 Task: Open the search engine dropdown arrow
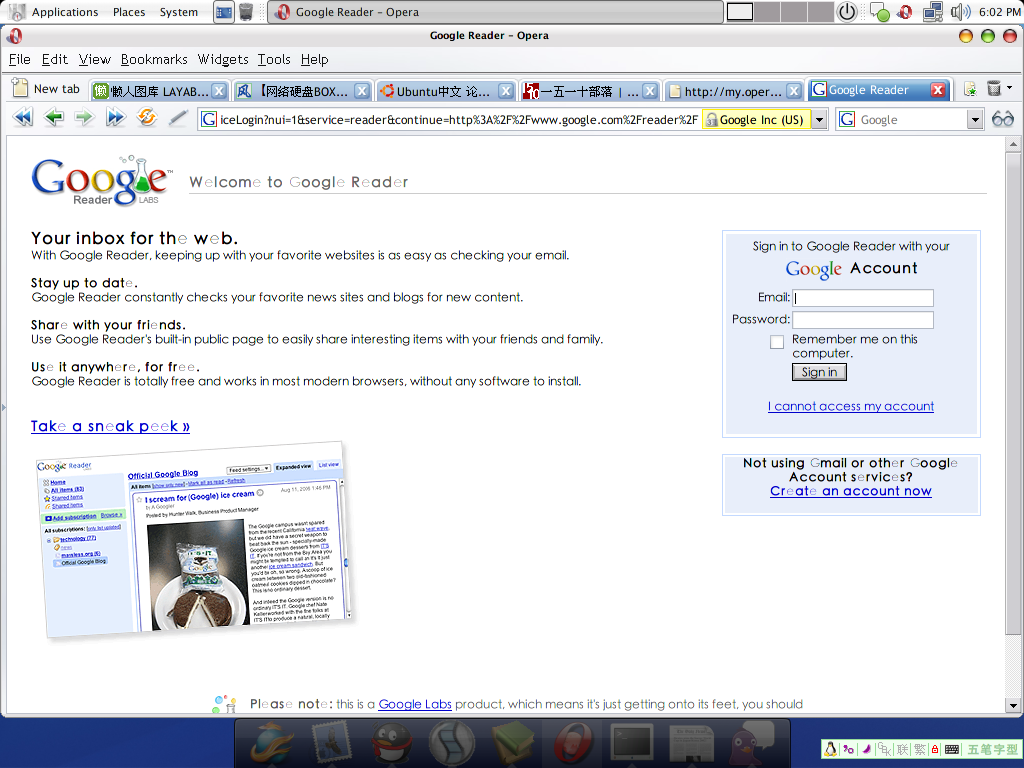(975, 120)
